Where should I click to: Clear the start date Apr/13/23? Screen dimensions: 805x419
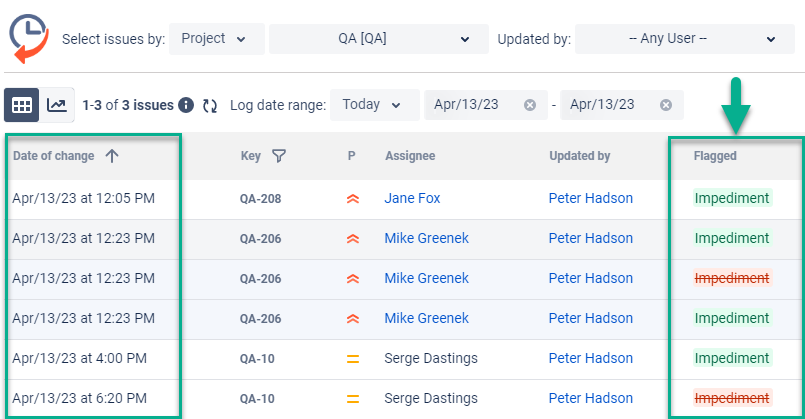coord(530,105)
